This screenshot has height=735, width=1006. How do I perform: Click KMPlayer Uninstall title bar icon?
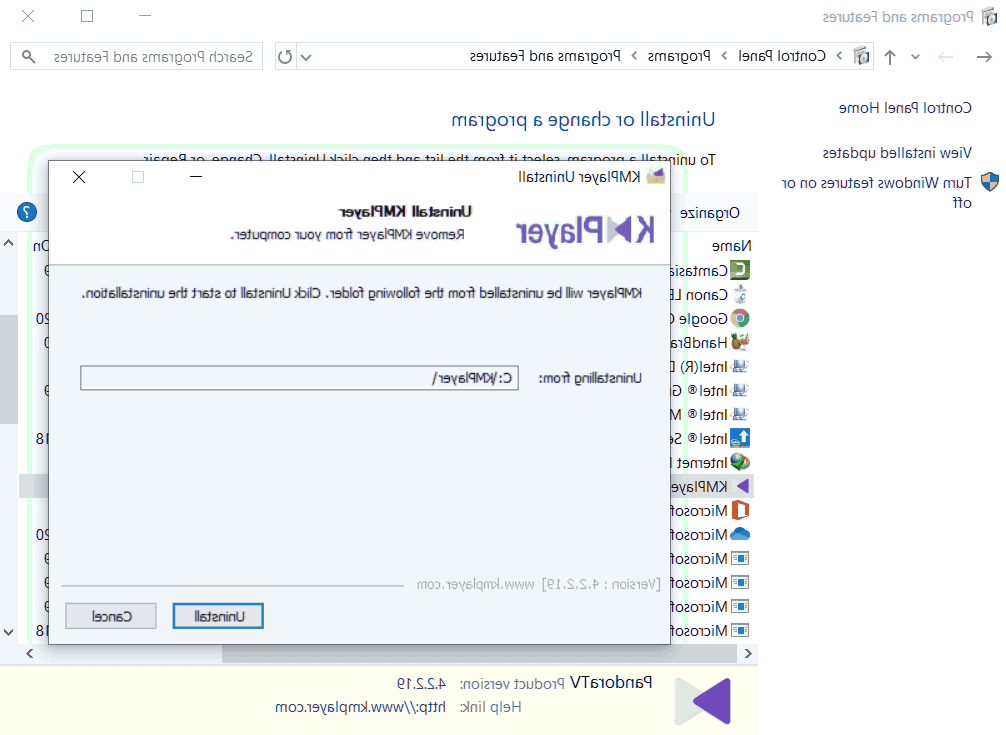coord(656,176)
